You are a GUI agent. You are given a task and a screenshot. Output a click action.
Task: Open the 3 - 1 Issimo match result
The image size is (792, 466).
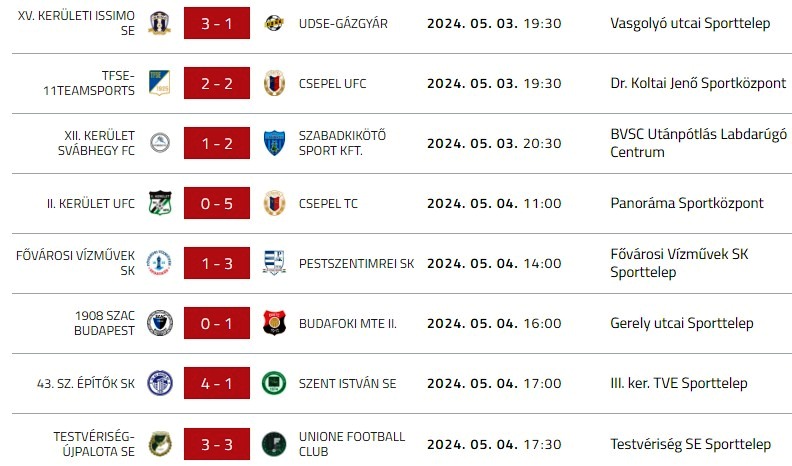pyautogui.click(x=216, y=23)
